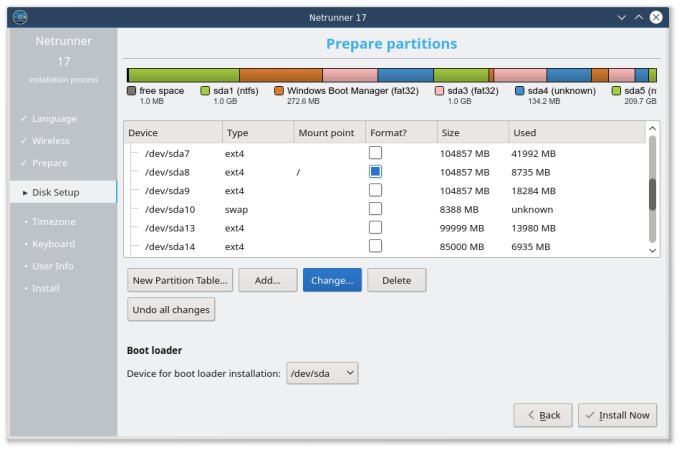Click Undo all changes button
This screenshot has width=680, height=450.
(171, 310)
